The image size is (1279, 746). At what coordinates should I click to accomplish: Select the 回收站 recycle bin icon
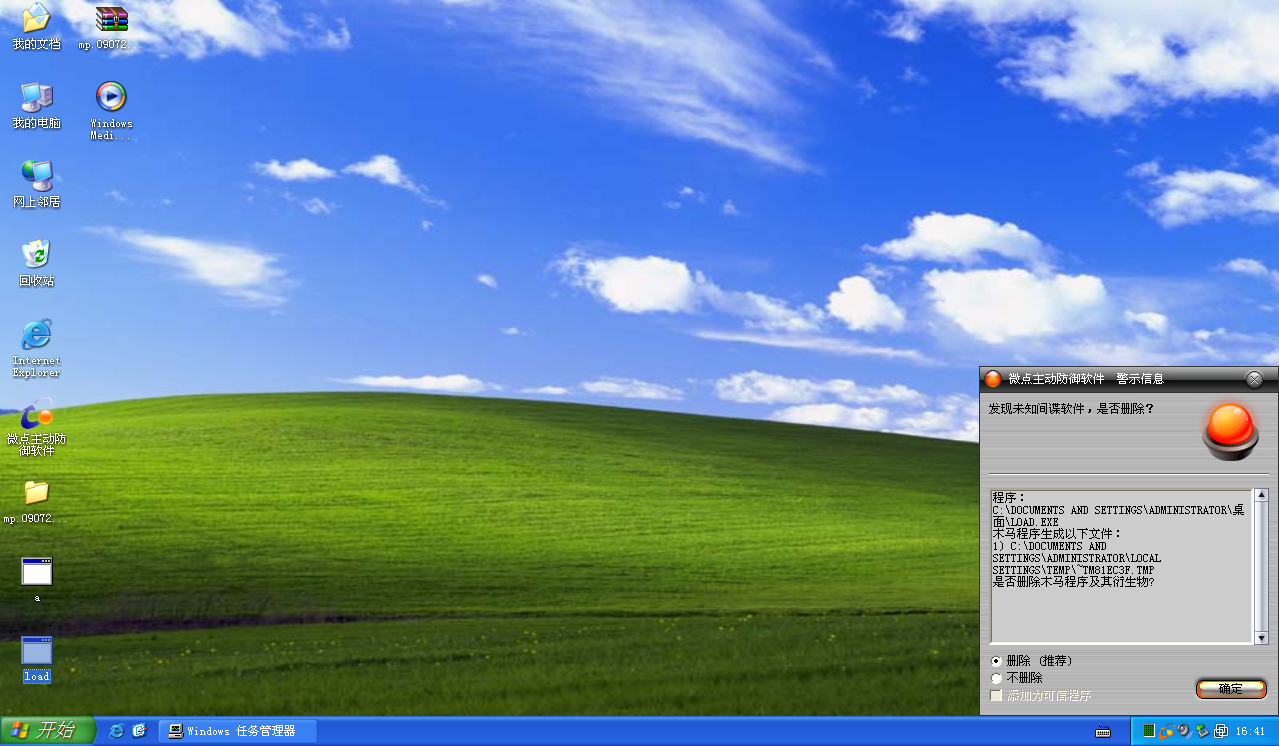click(36, 263)
